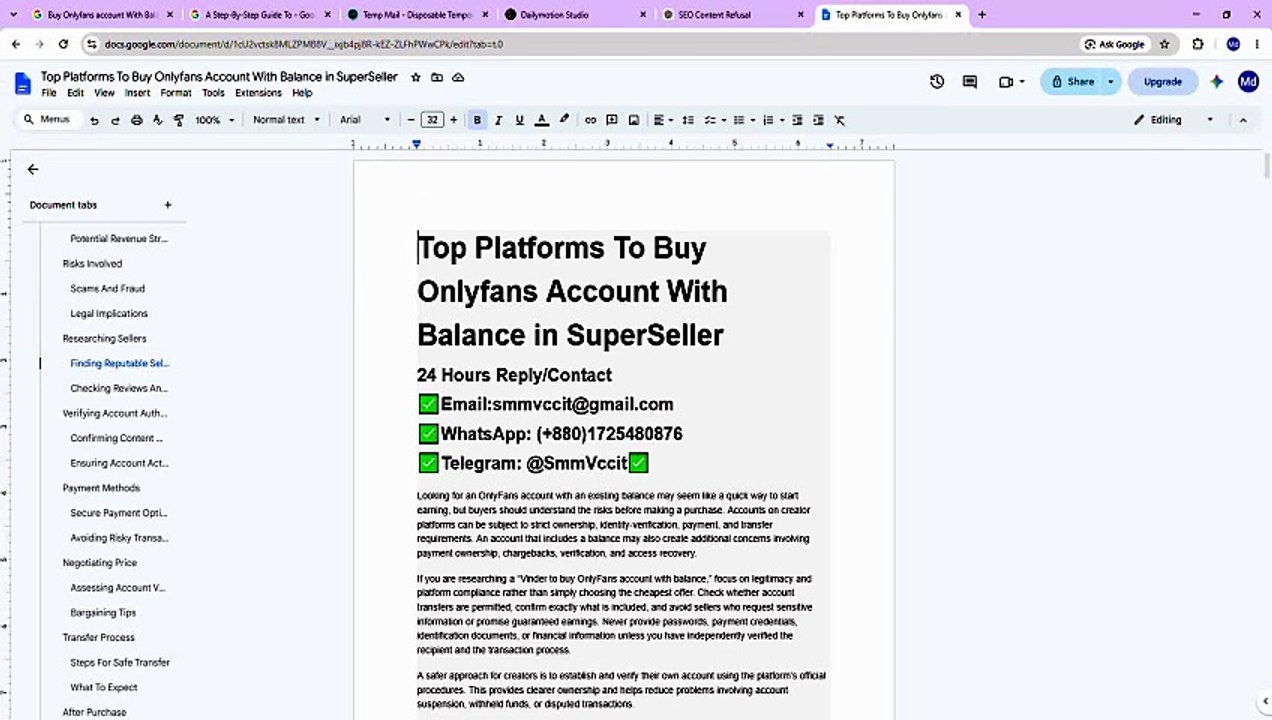The height and width of the screenshot is (720, 1272).
Task: Edit the document title field
Action: point(219,77)
